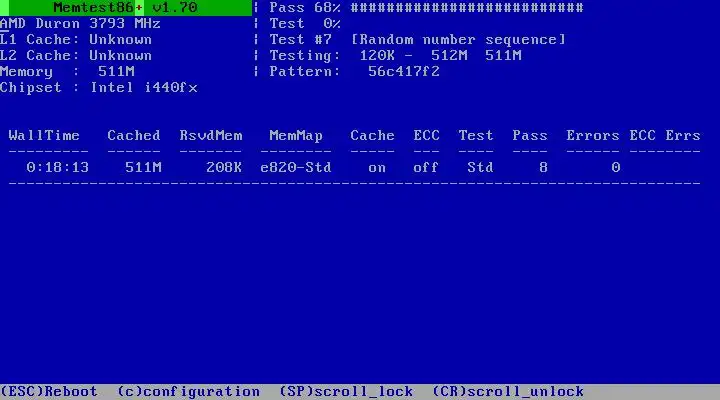The image size is (720, 400).
Task: Click the Test 0% progress indicator
Action: click(x=305, y=23)
